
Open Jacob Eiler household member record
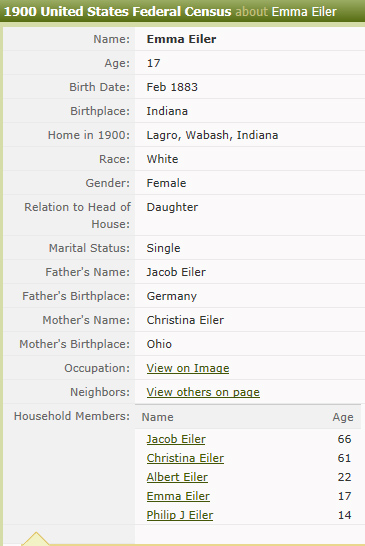pos(176,439)
